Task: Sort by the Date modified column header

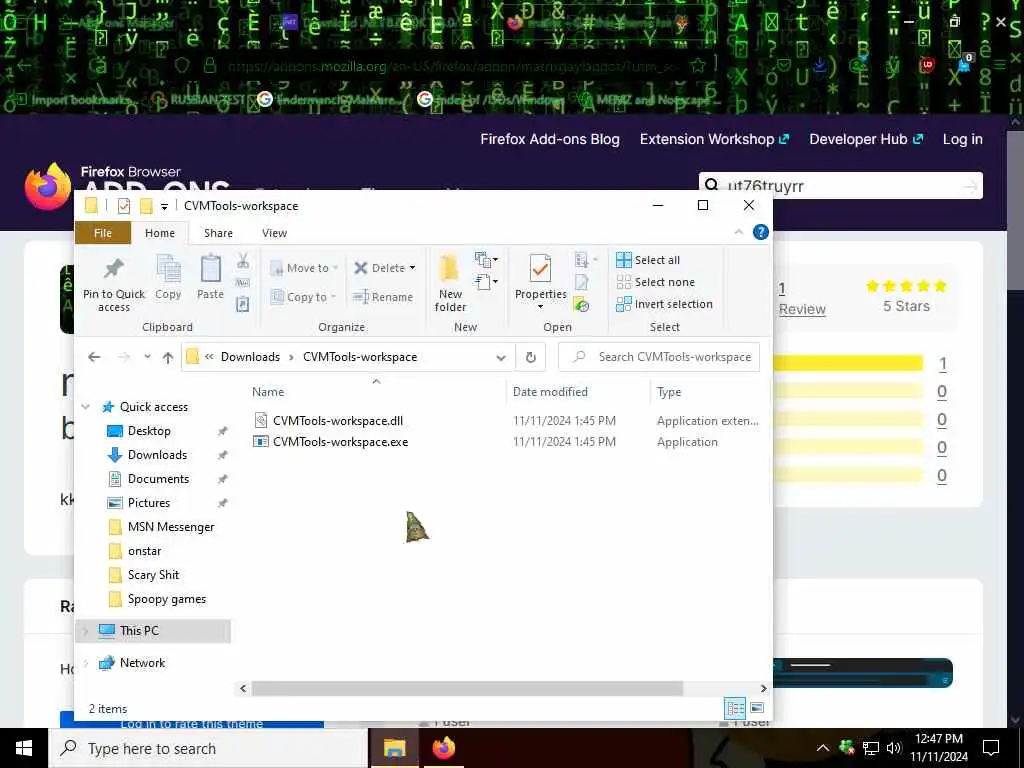Action: click(550, 392)
